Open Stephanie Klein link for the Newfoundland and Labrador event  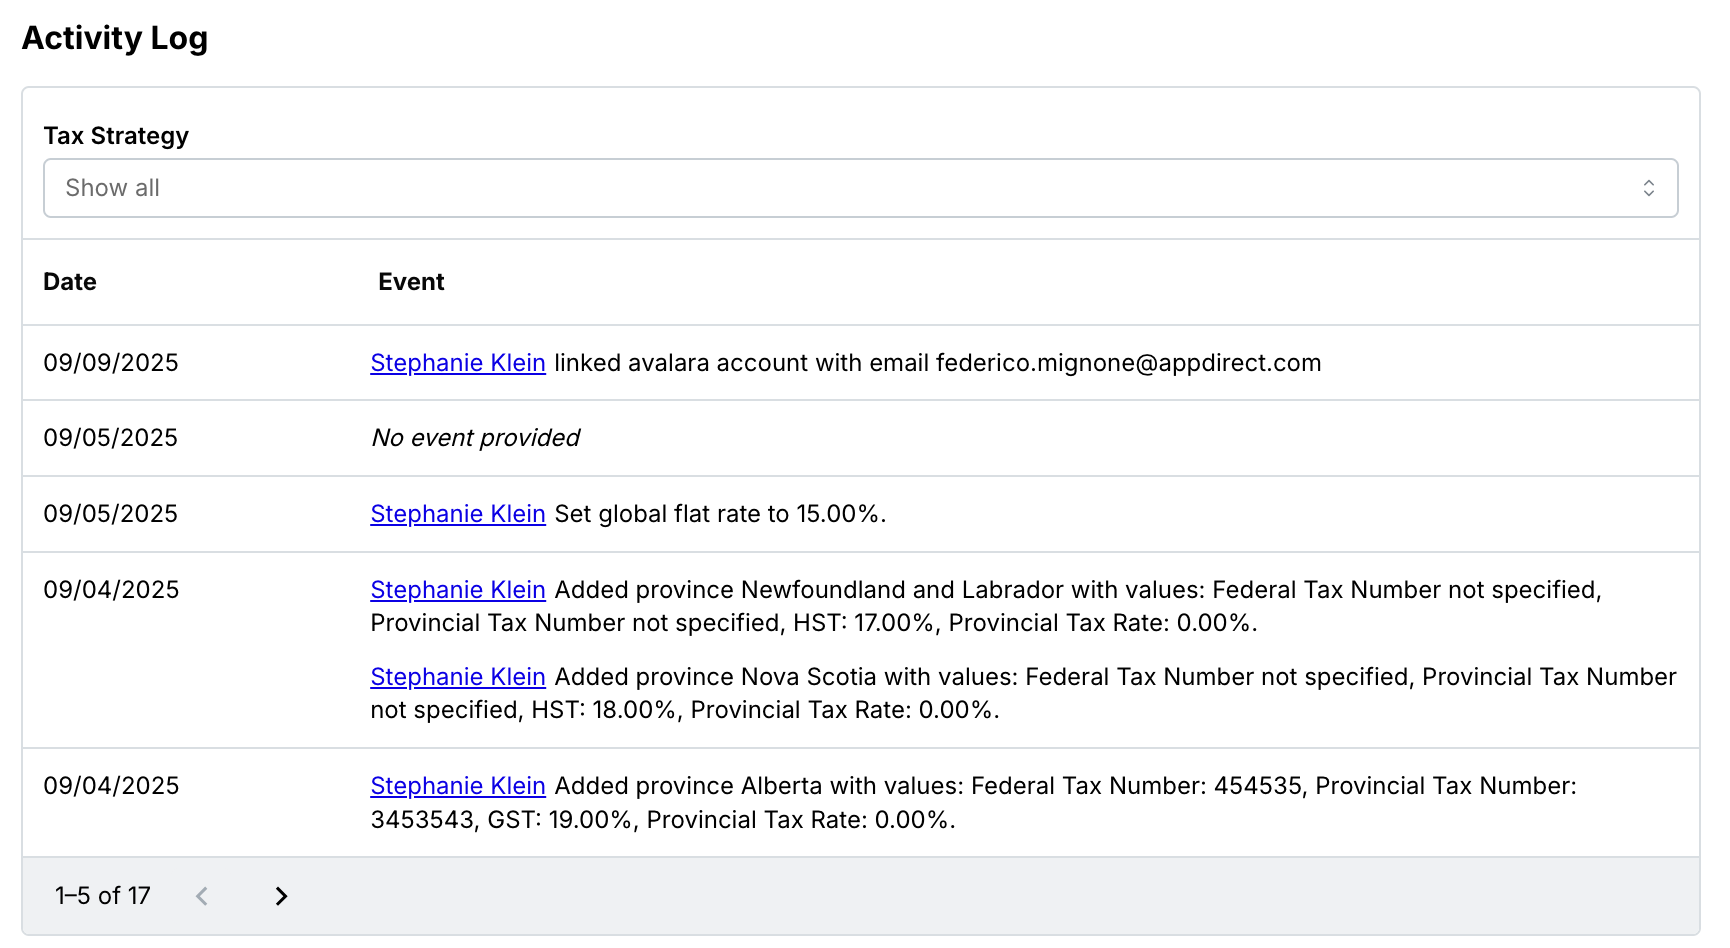click(x=457, y=590)
